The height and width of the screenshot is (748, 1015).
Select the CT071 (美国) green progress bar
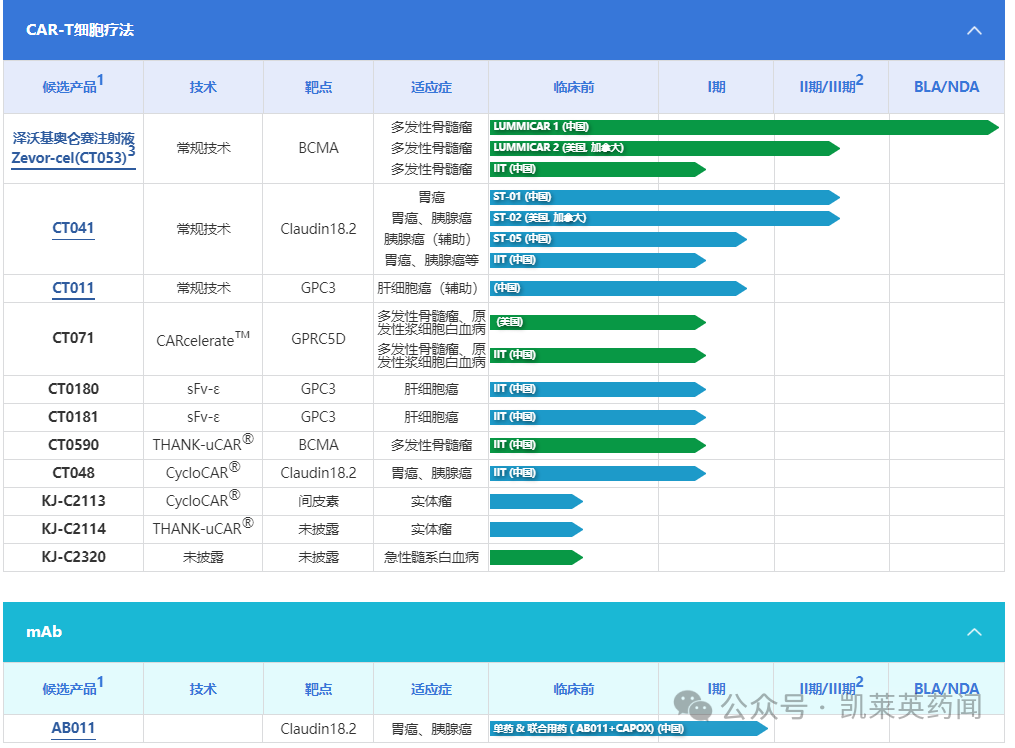click(596, 322)
